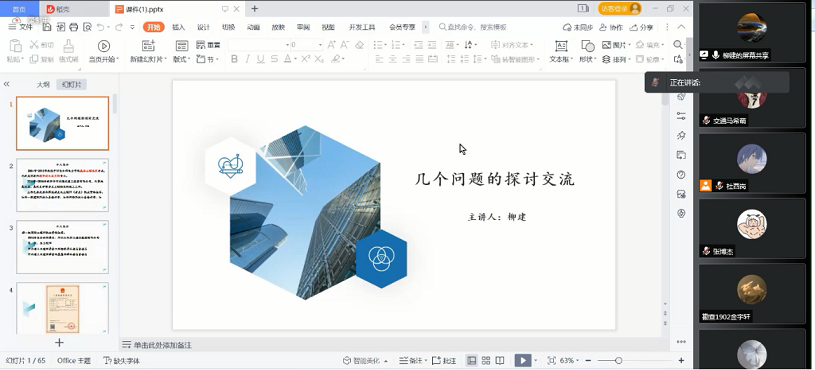Click the zoom out minus button
The image size is (815, 370).
588,361
